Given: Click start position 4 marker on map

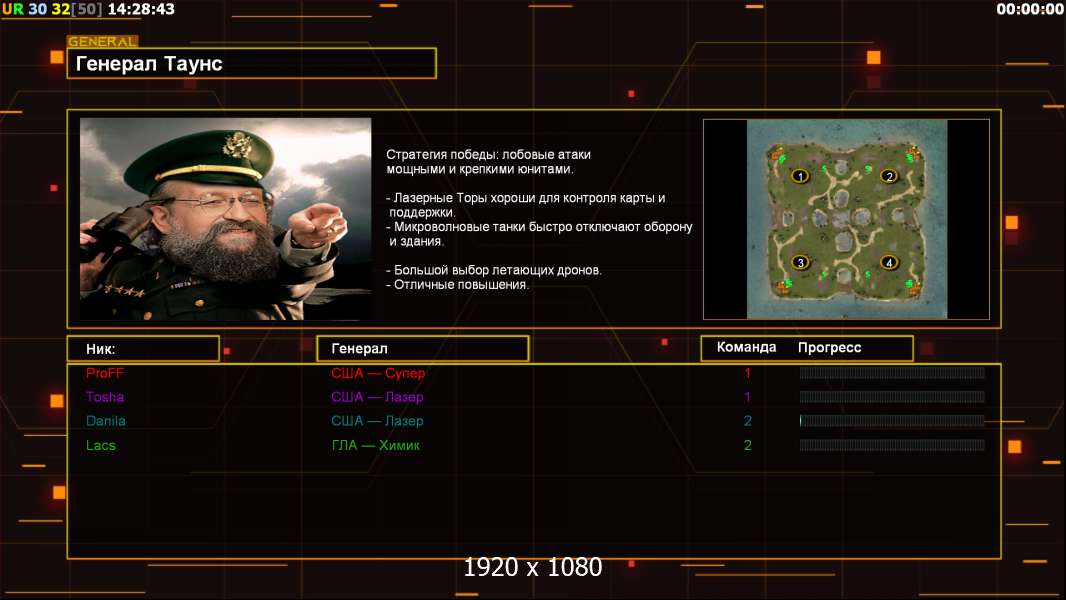Looking at the screenshot, I should [889, 262].
